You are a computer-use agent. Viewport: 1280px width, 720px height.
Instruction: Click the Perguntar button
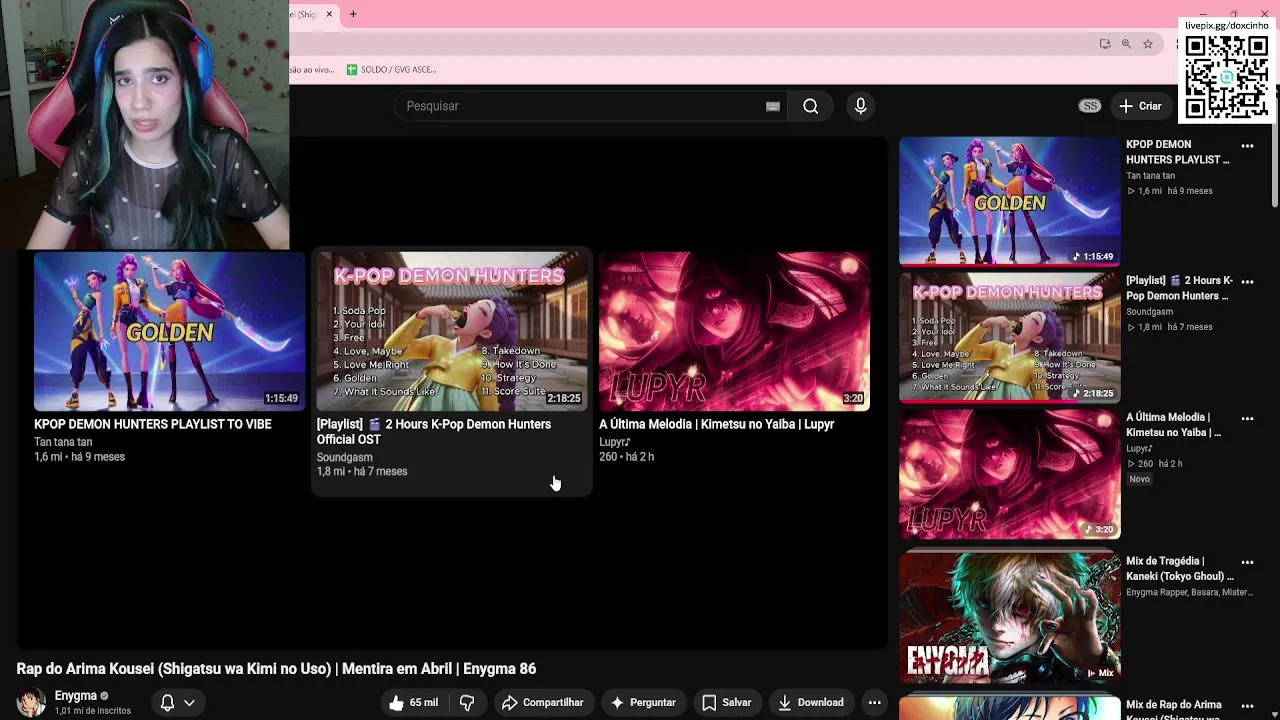tap(643, 702)
